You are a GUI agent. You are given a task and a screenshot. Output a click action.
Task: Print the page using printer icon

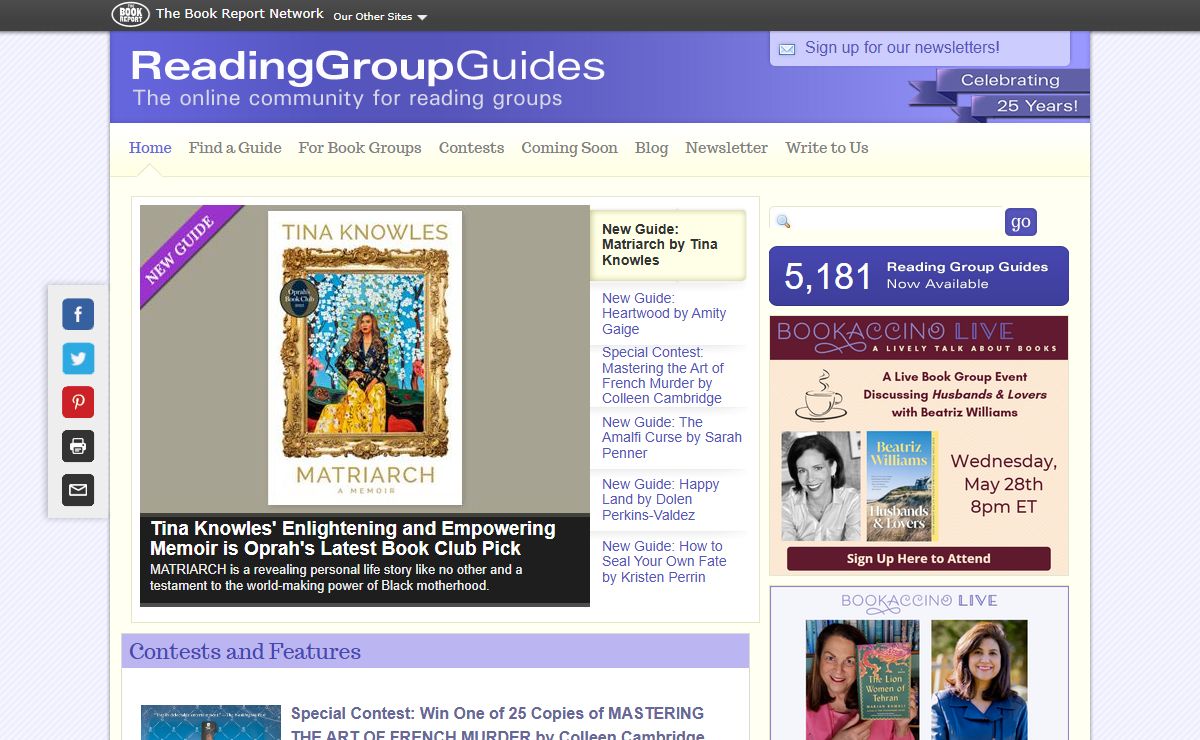click(78, 446)
